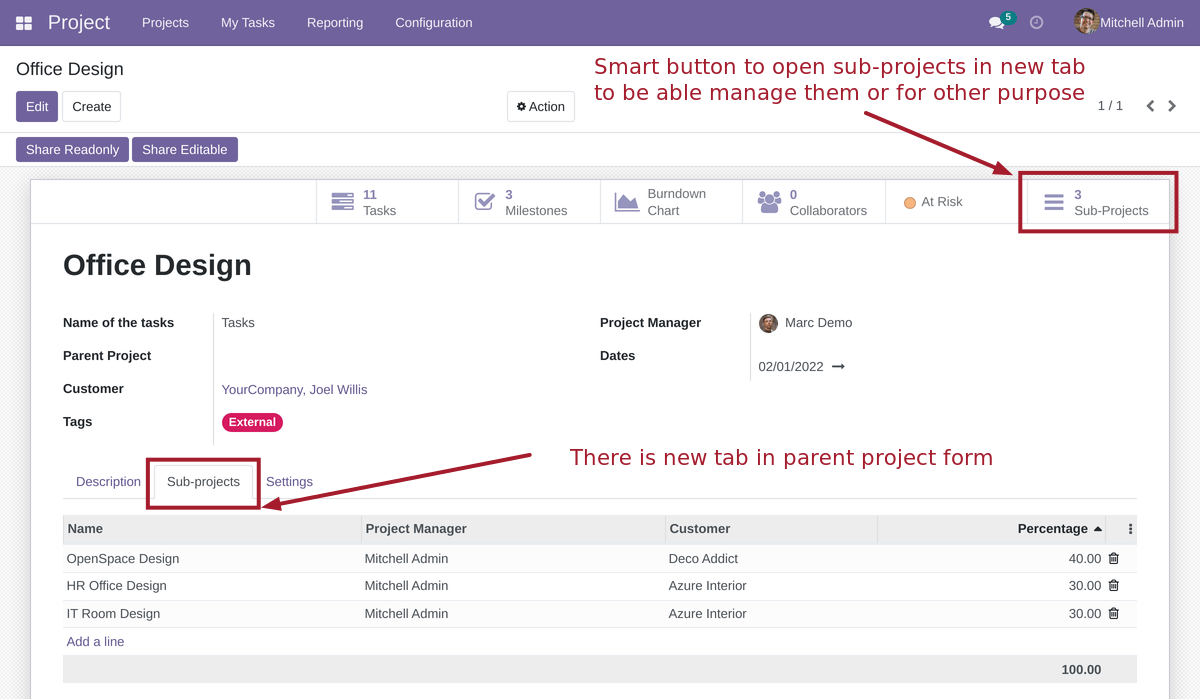Open the 3 Sub-Projects smart button

[x=1096, y=202]
